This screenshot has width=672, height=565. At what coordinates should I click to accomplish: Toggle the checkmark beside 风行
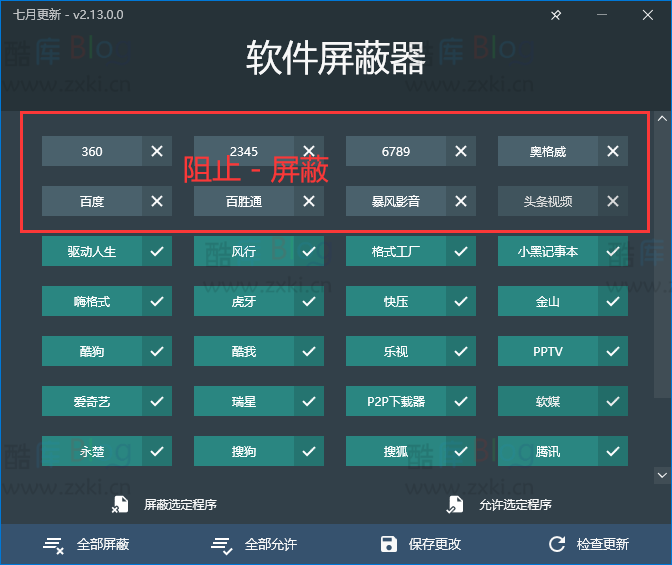[309, 251]
